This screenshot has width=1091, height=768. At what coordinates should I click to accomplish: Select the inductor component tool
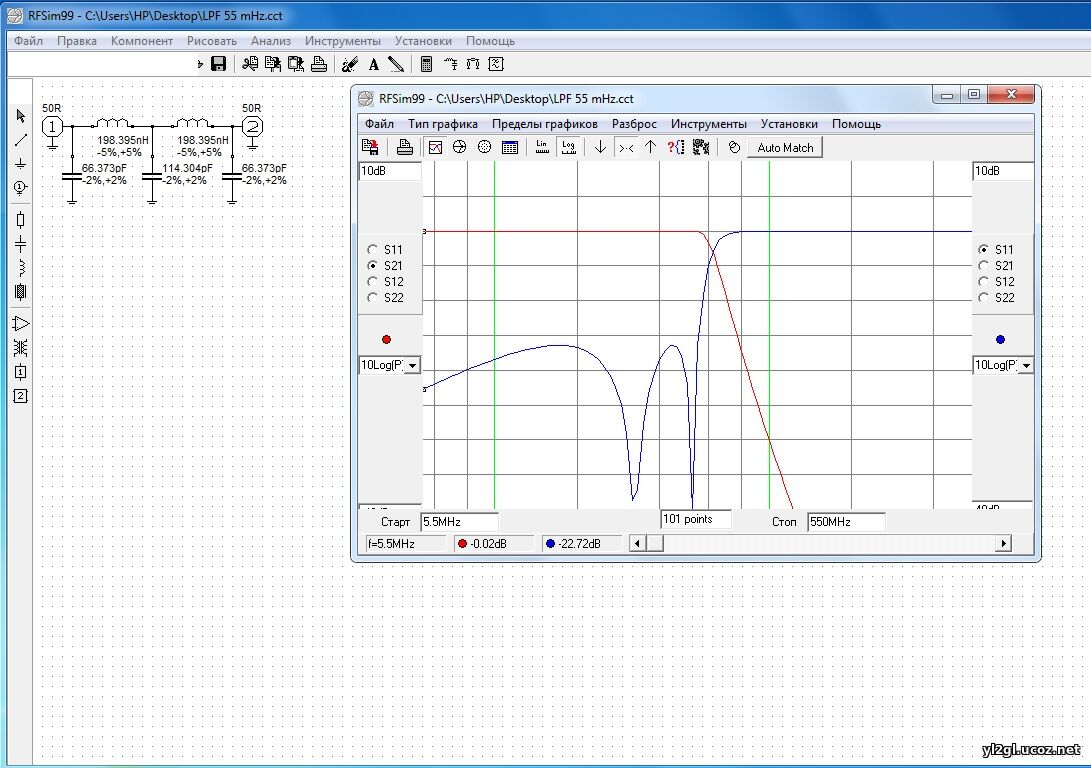[x=20, y=267]
